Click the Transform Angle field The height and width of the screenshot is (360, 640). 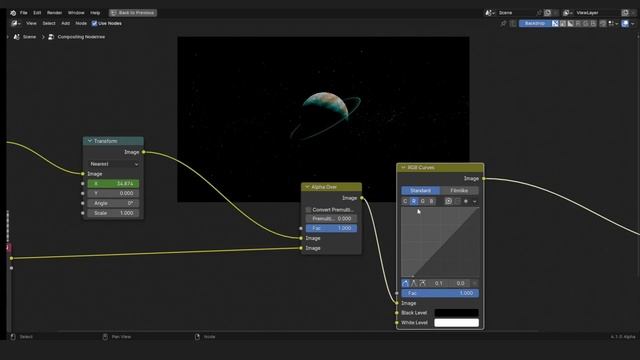(x=113, y=203)
